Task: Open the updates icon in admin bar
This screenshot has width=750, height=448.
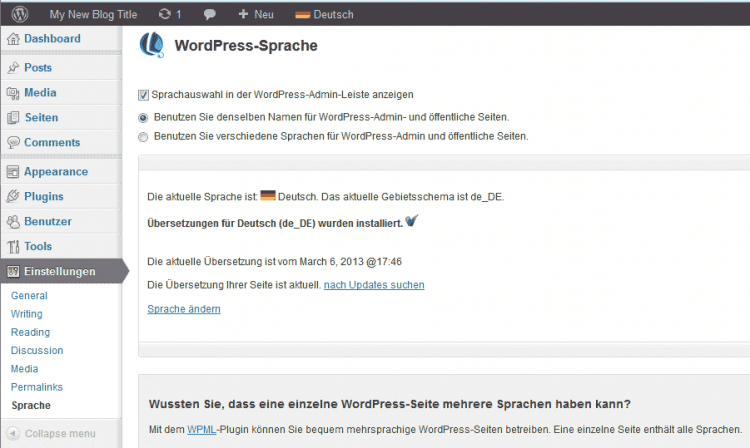Action: click(x=164, y=15)
